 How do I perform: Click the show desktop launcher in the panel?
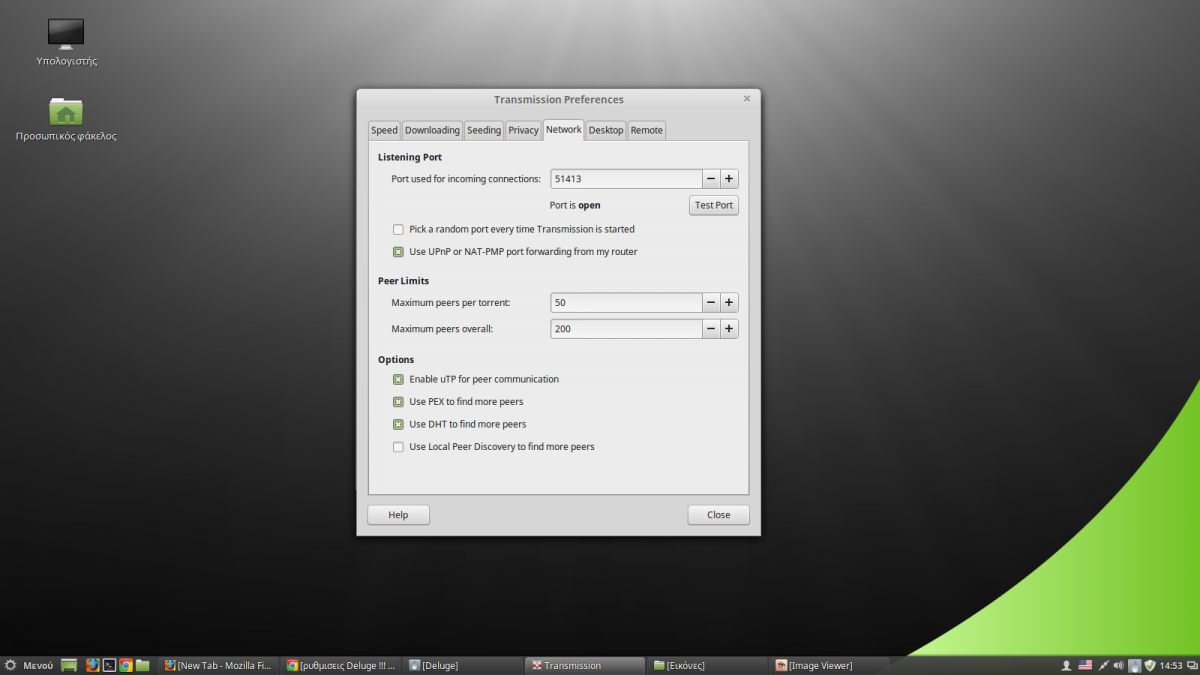(x=69, y=665)
